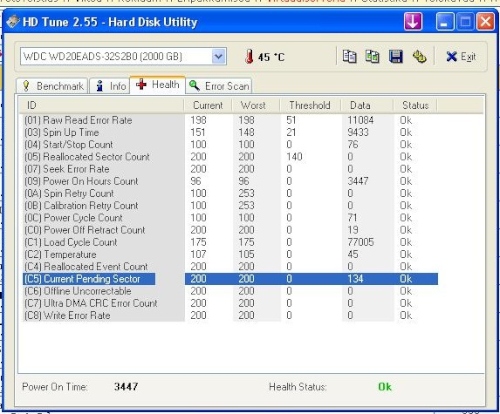This screenshot has height=414, width=500.
Task: Select the (04) Start/Stop Count row
Action: click(x=230, y=145)
